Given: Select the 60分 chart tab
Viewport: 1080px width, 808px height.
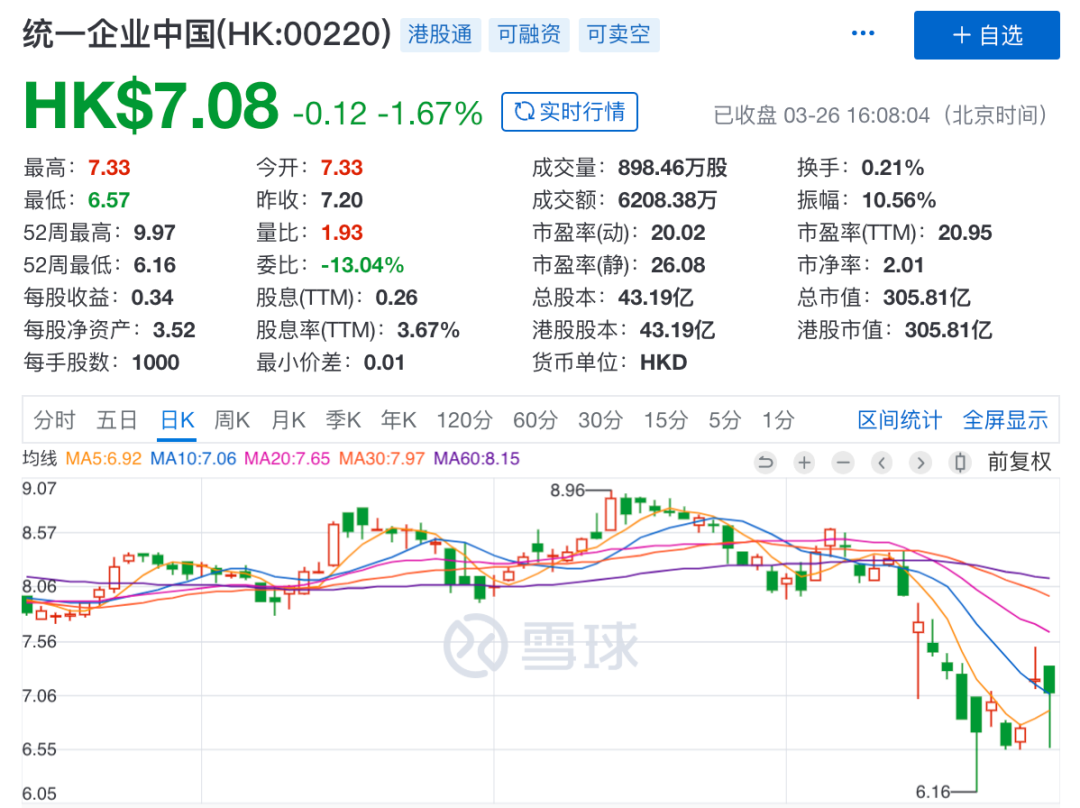Looking at the screenshot, I should 535,419.
